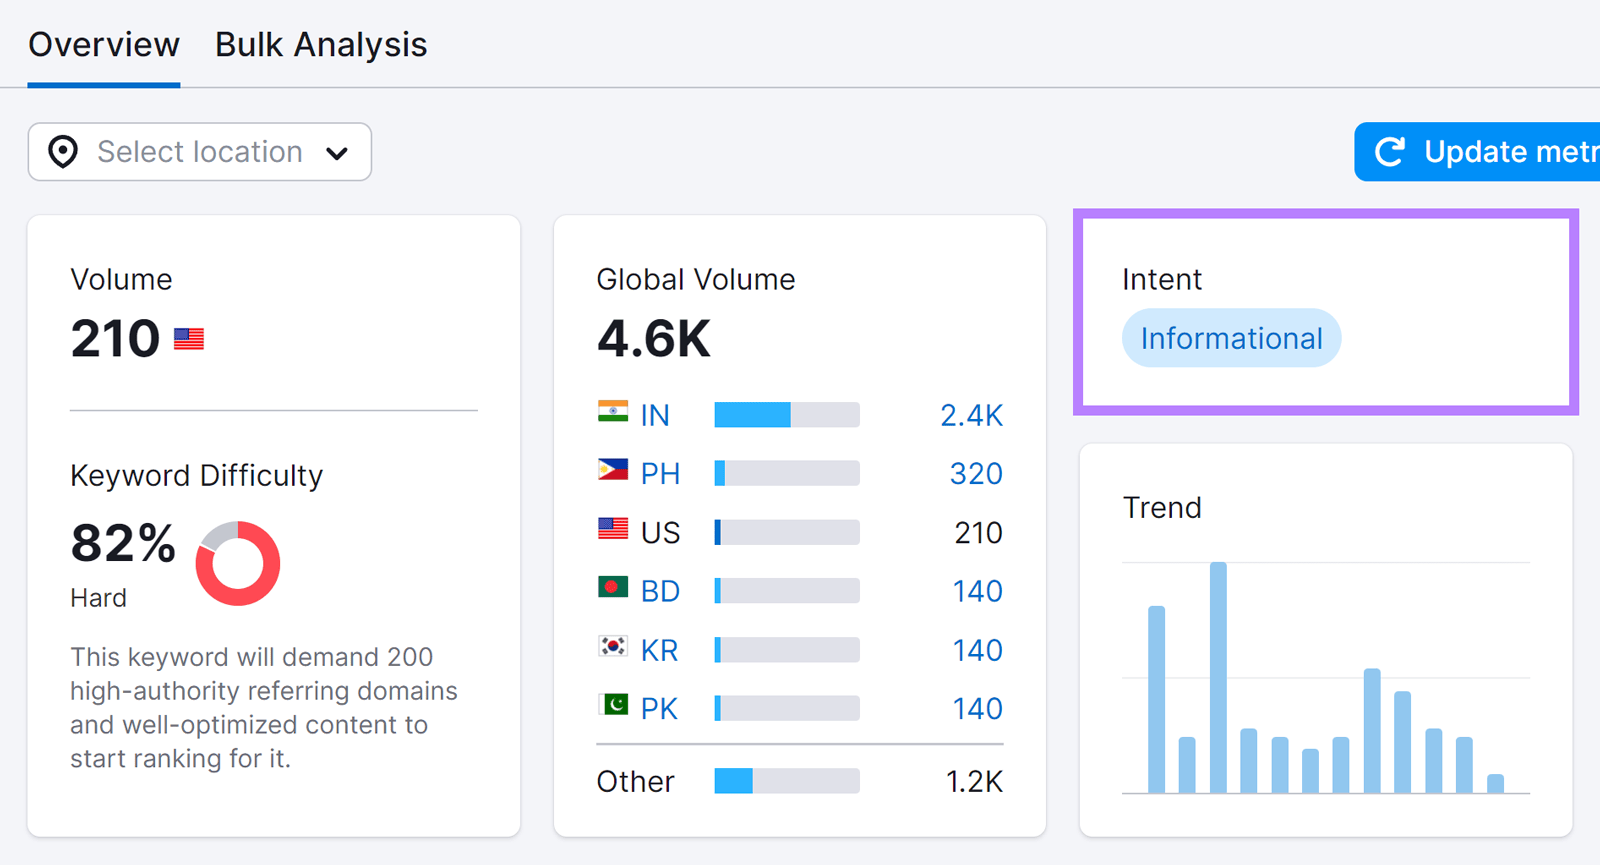The height and width of the screenshot is (865, 1600).
Task: Click the 140 volume for KR
Action: (x=977, y=650)
